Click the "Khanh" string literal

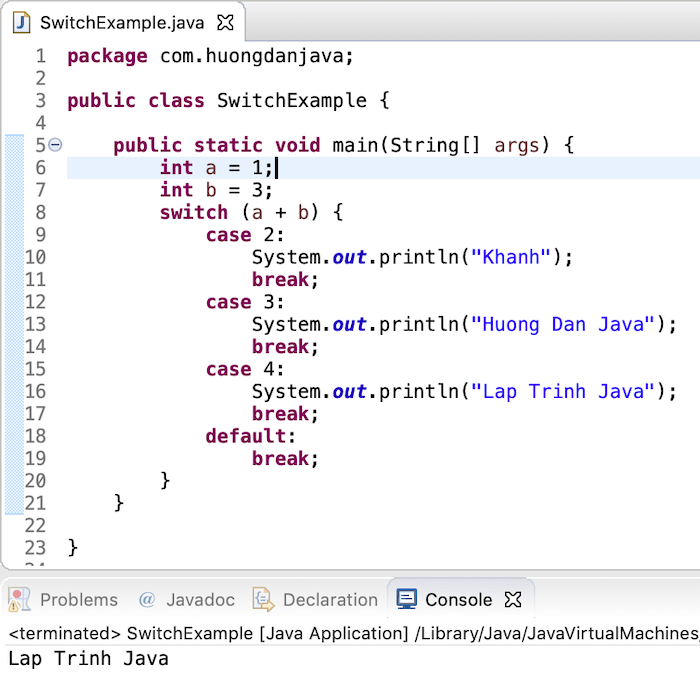coord(511,257)
